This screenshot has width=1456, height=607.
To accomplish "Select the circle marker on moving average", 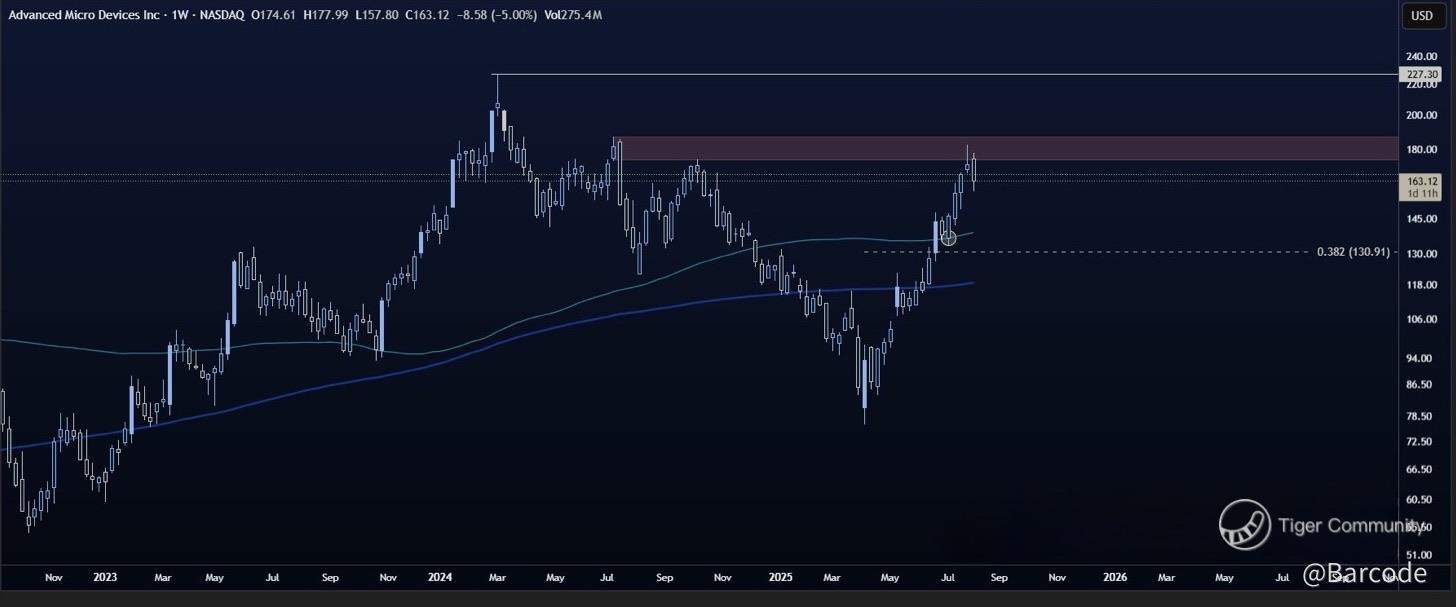I will (x=948, y=238).
